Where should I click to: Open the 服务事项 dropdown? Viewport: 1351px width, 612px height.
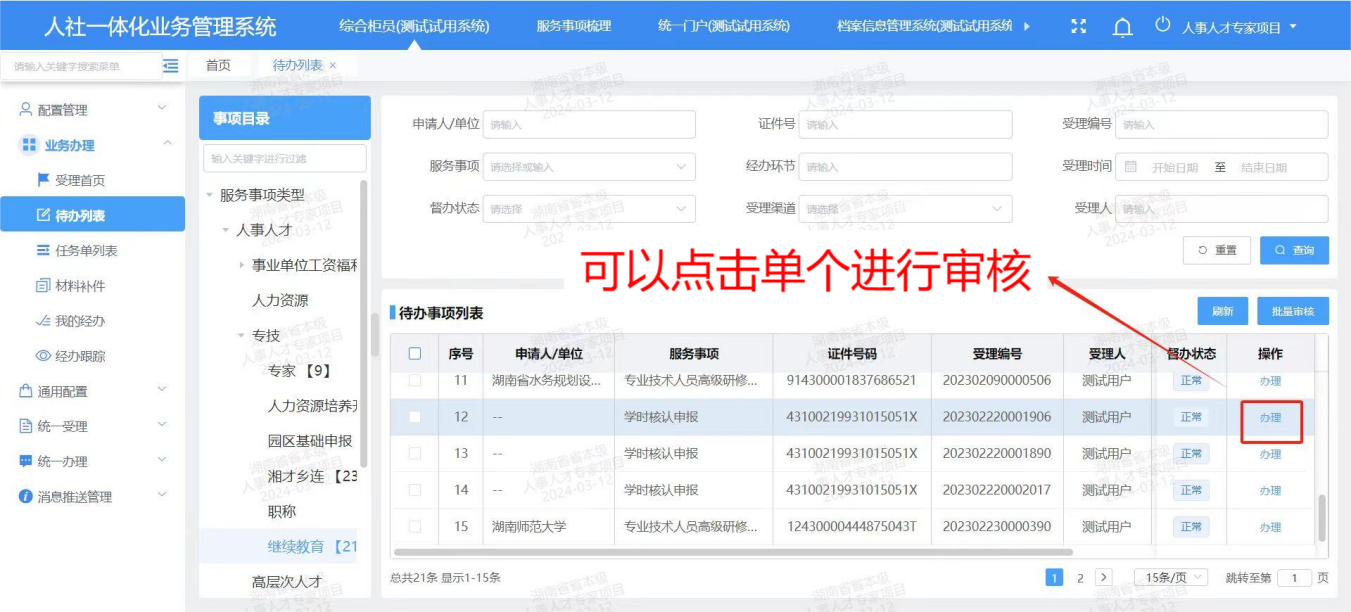(x=590, y=167)
